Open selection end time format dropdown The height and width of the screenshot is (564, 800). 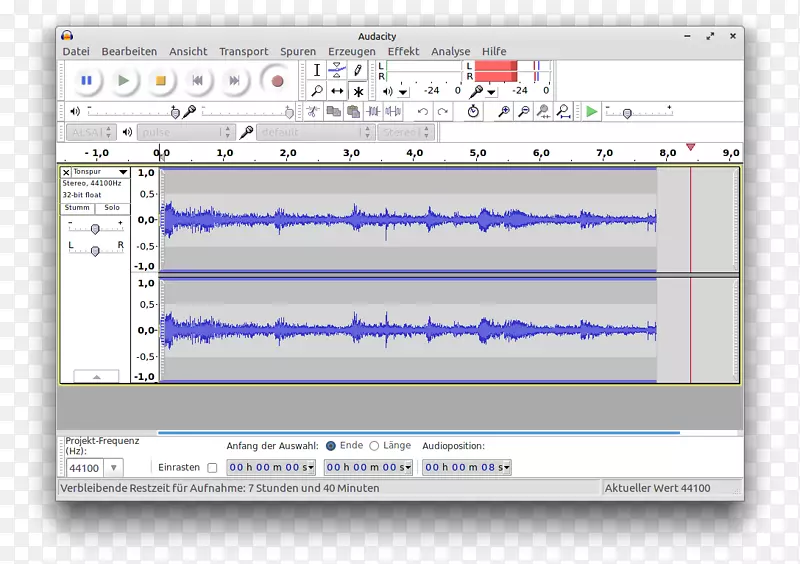408,468
